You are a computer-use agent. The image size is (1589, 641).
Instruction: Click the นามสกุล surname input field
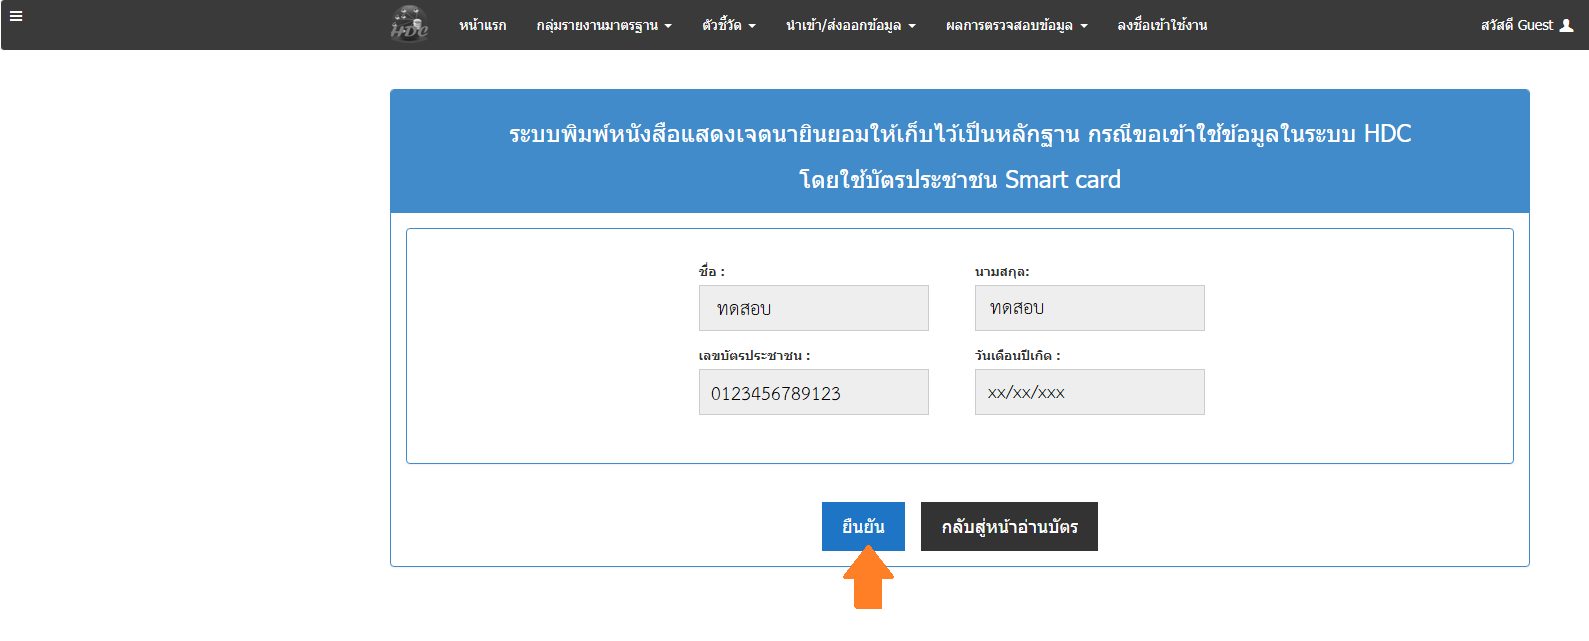(1089, 308)
